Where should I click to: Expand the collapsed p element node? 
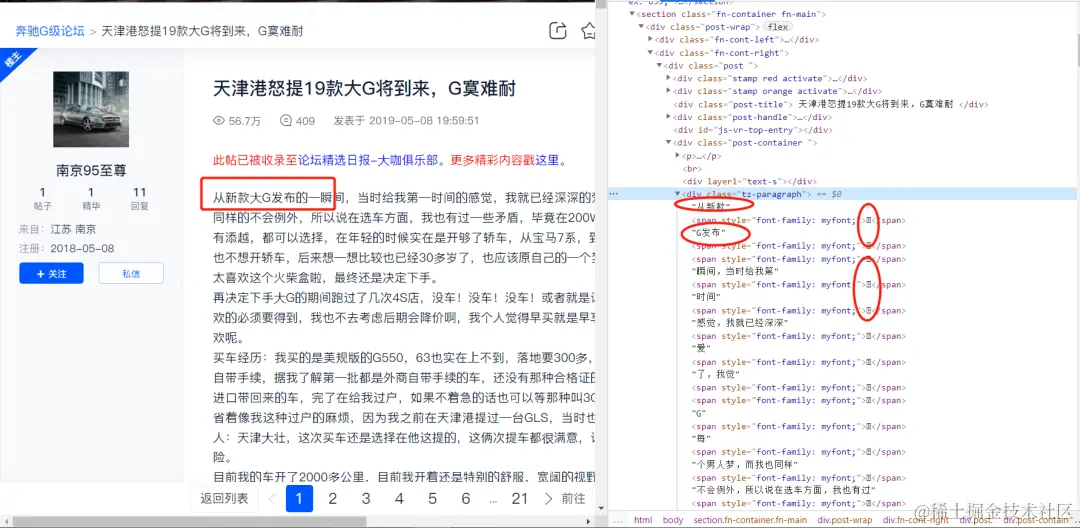[x=677, y=156]
